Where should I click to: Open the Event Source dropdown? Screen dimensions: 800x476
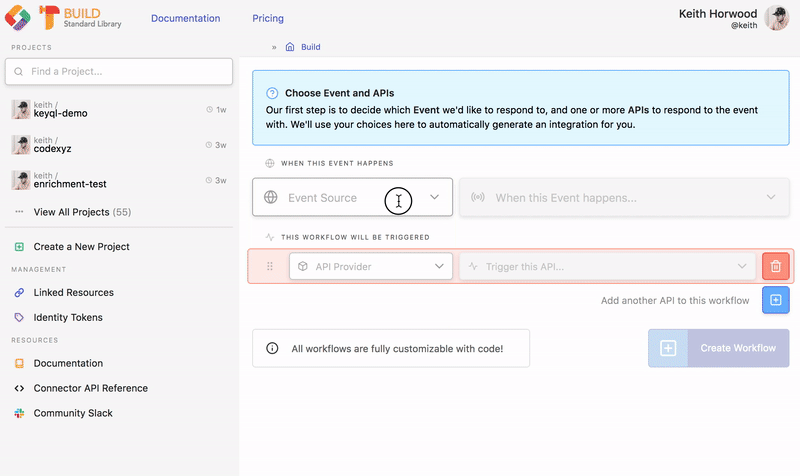[x=352, y=197]
